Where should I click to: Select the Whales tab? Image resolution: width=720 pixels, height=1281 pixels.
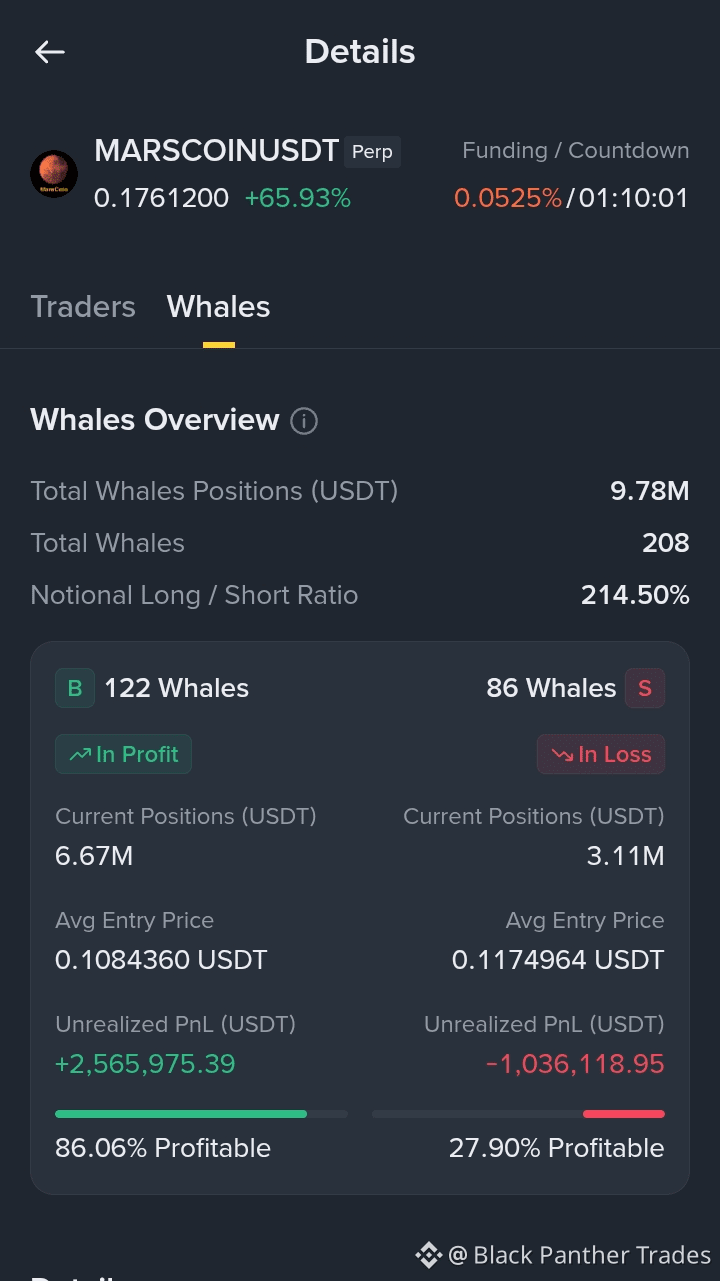point(218,306)
